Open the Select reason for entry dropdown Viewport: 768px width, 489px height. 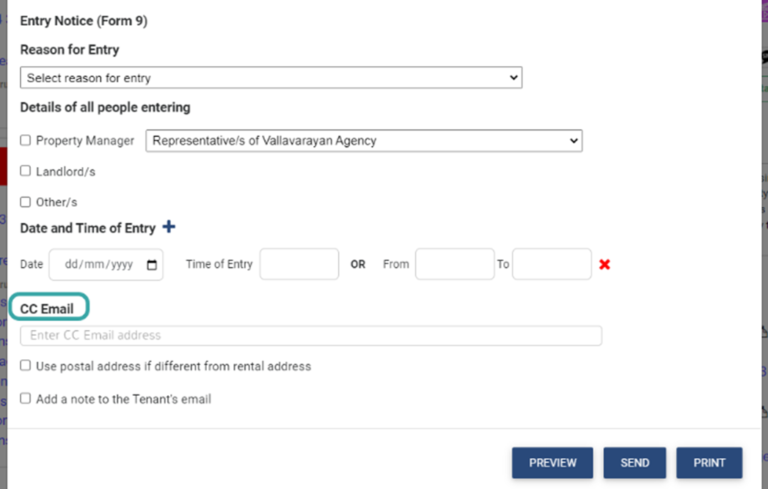pyautogui.click(x=271, y=77)
